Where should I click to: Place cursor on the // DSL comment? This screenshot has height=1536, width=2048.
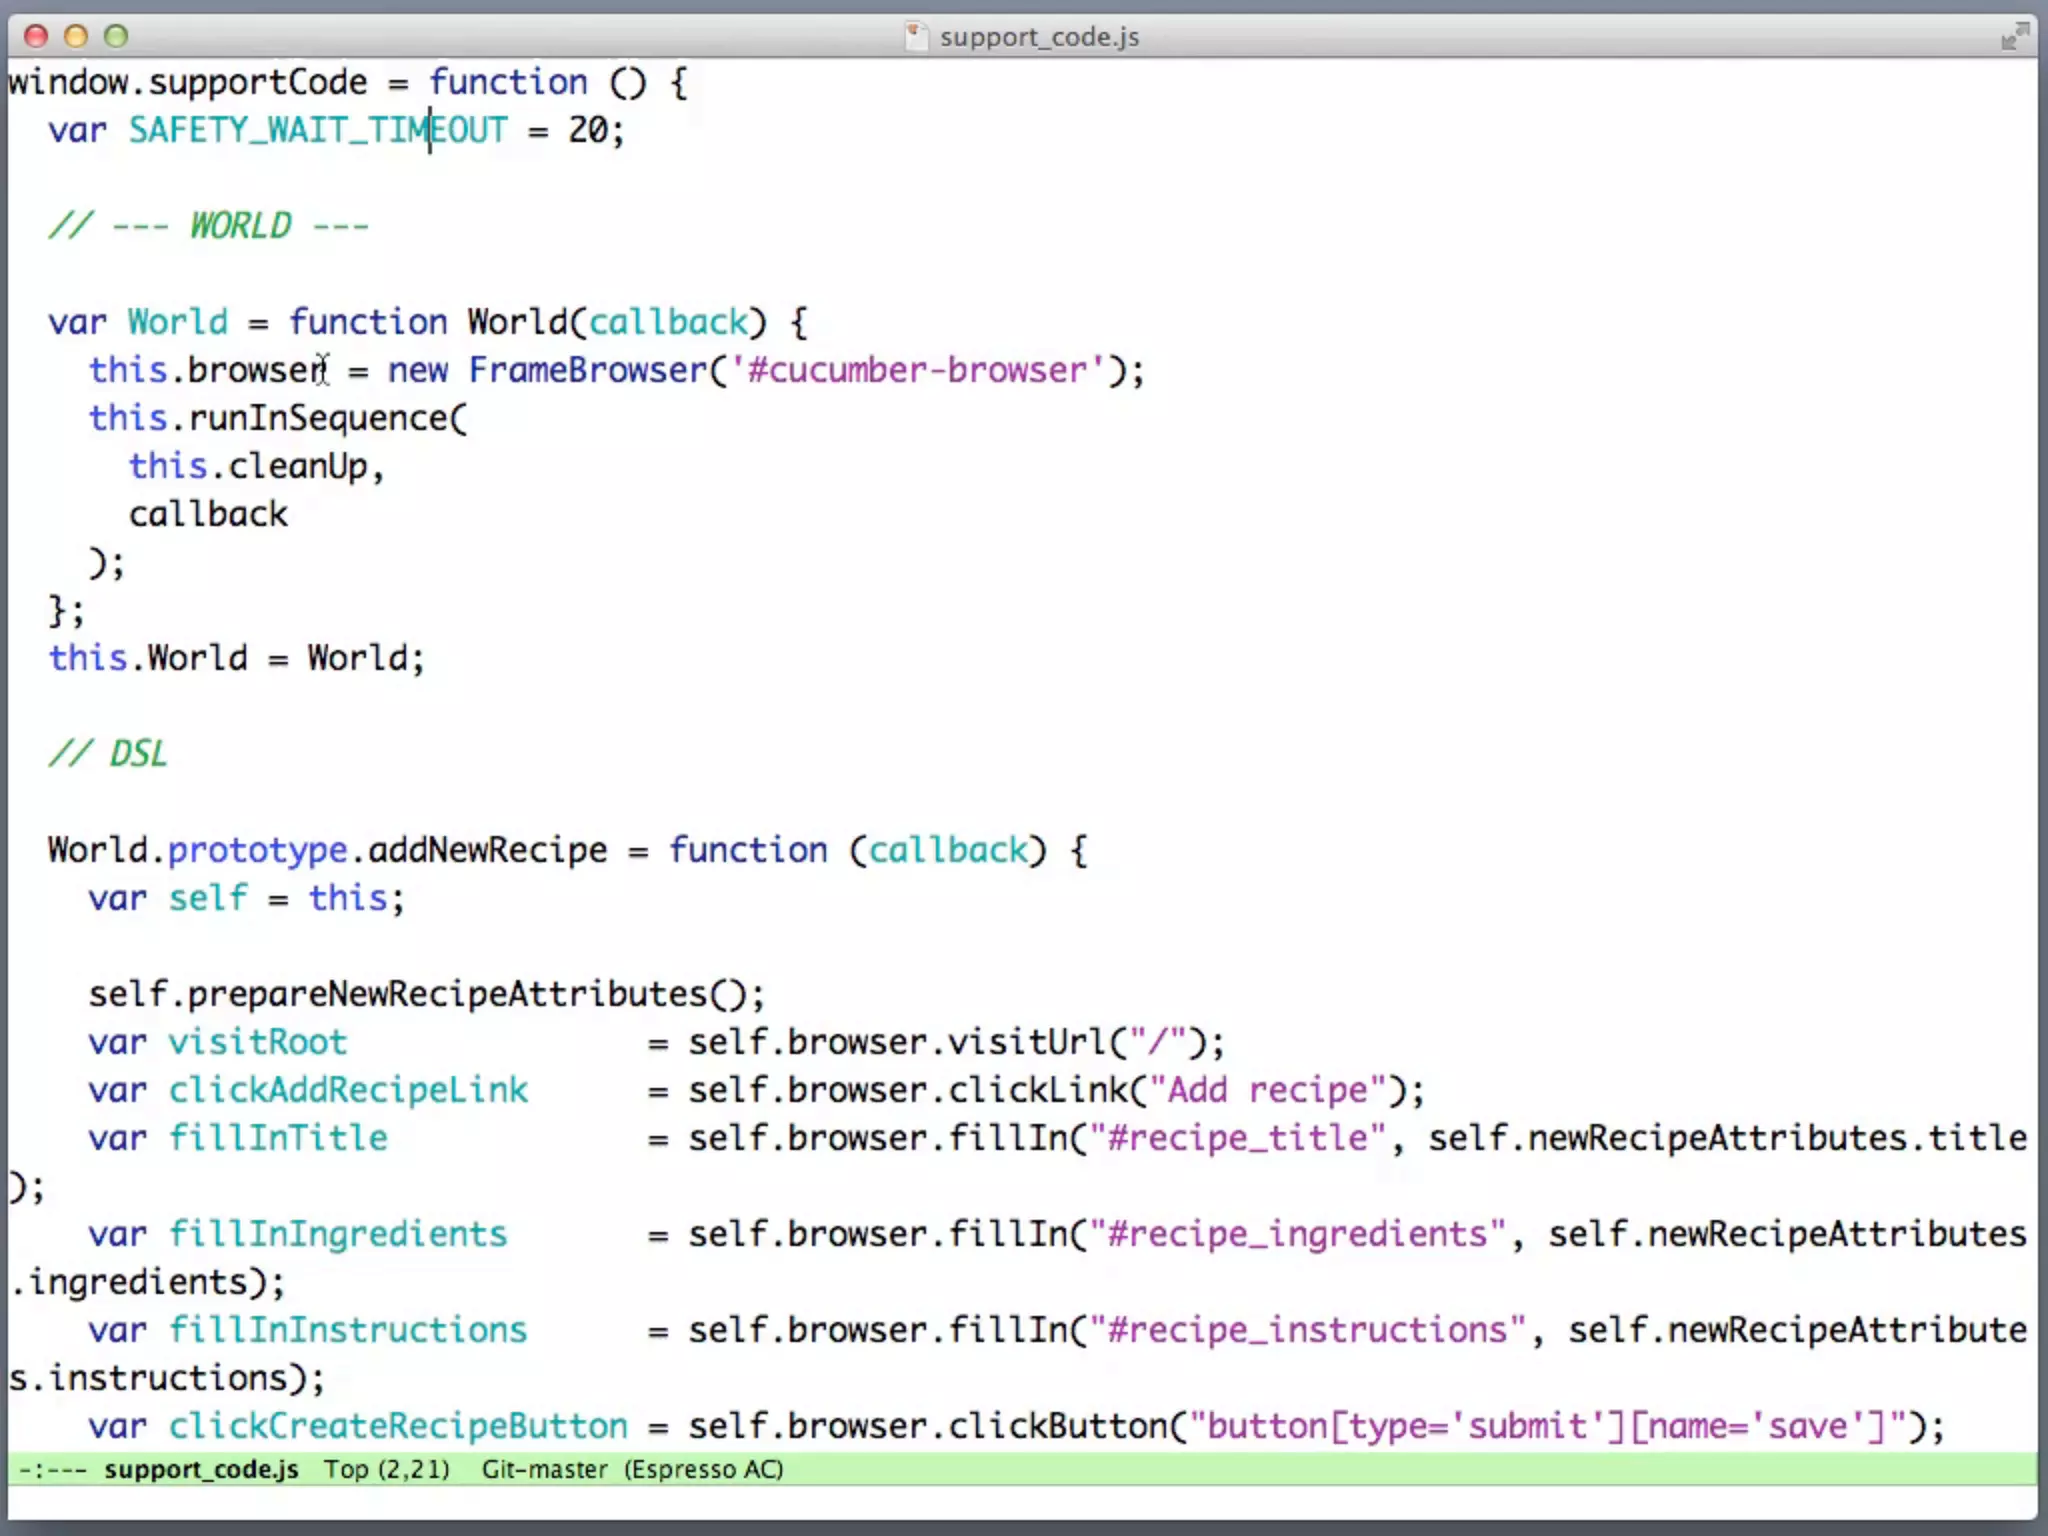click(108, 754)
